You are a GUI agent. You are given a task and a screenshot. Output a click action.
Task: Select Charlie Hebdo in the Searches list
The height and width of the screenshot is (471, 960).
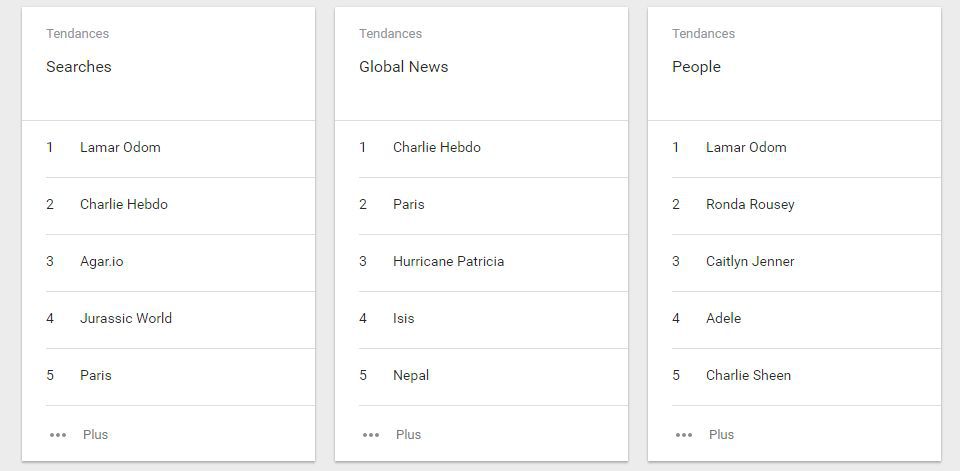click(x=124, y=205)
